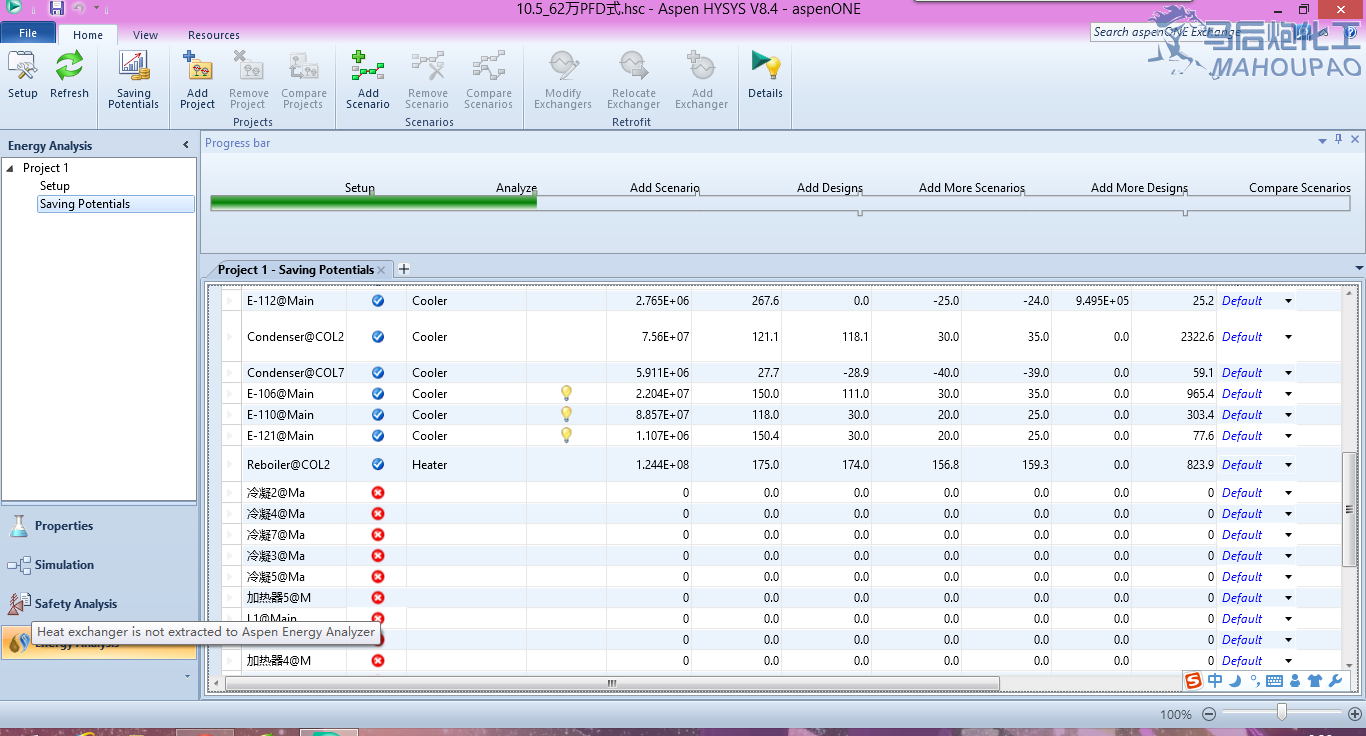Open utility dropdown for Condenser@COL2 row
The height and width of the screenshot is (736, 1366).
click(x=1288, y=337)
